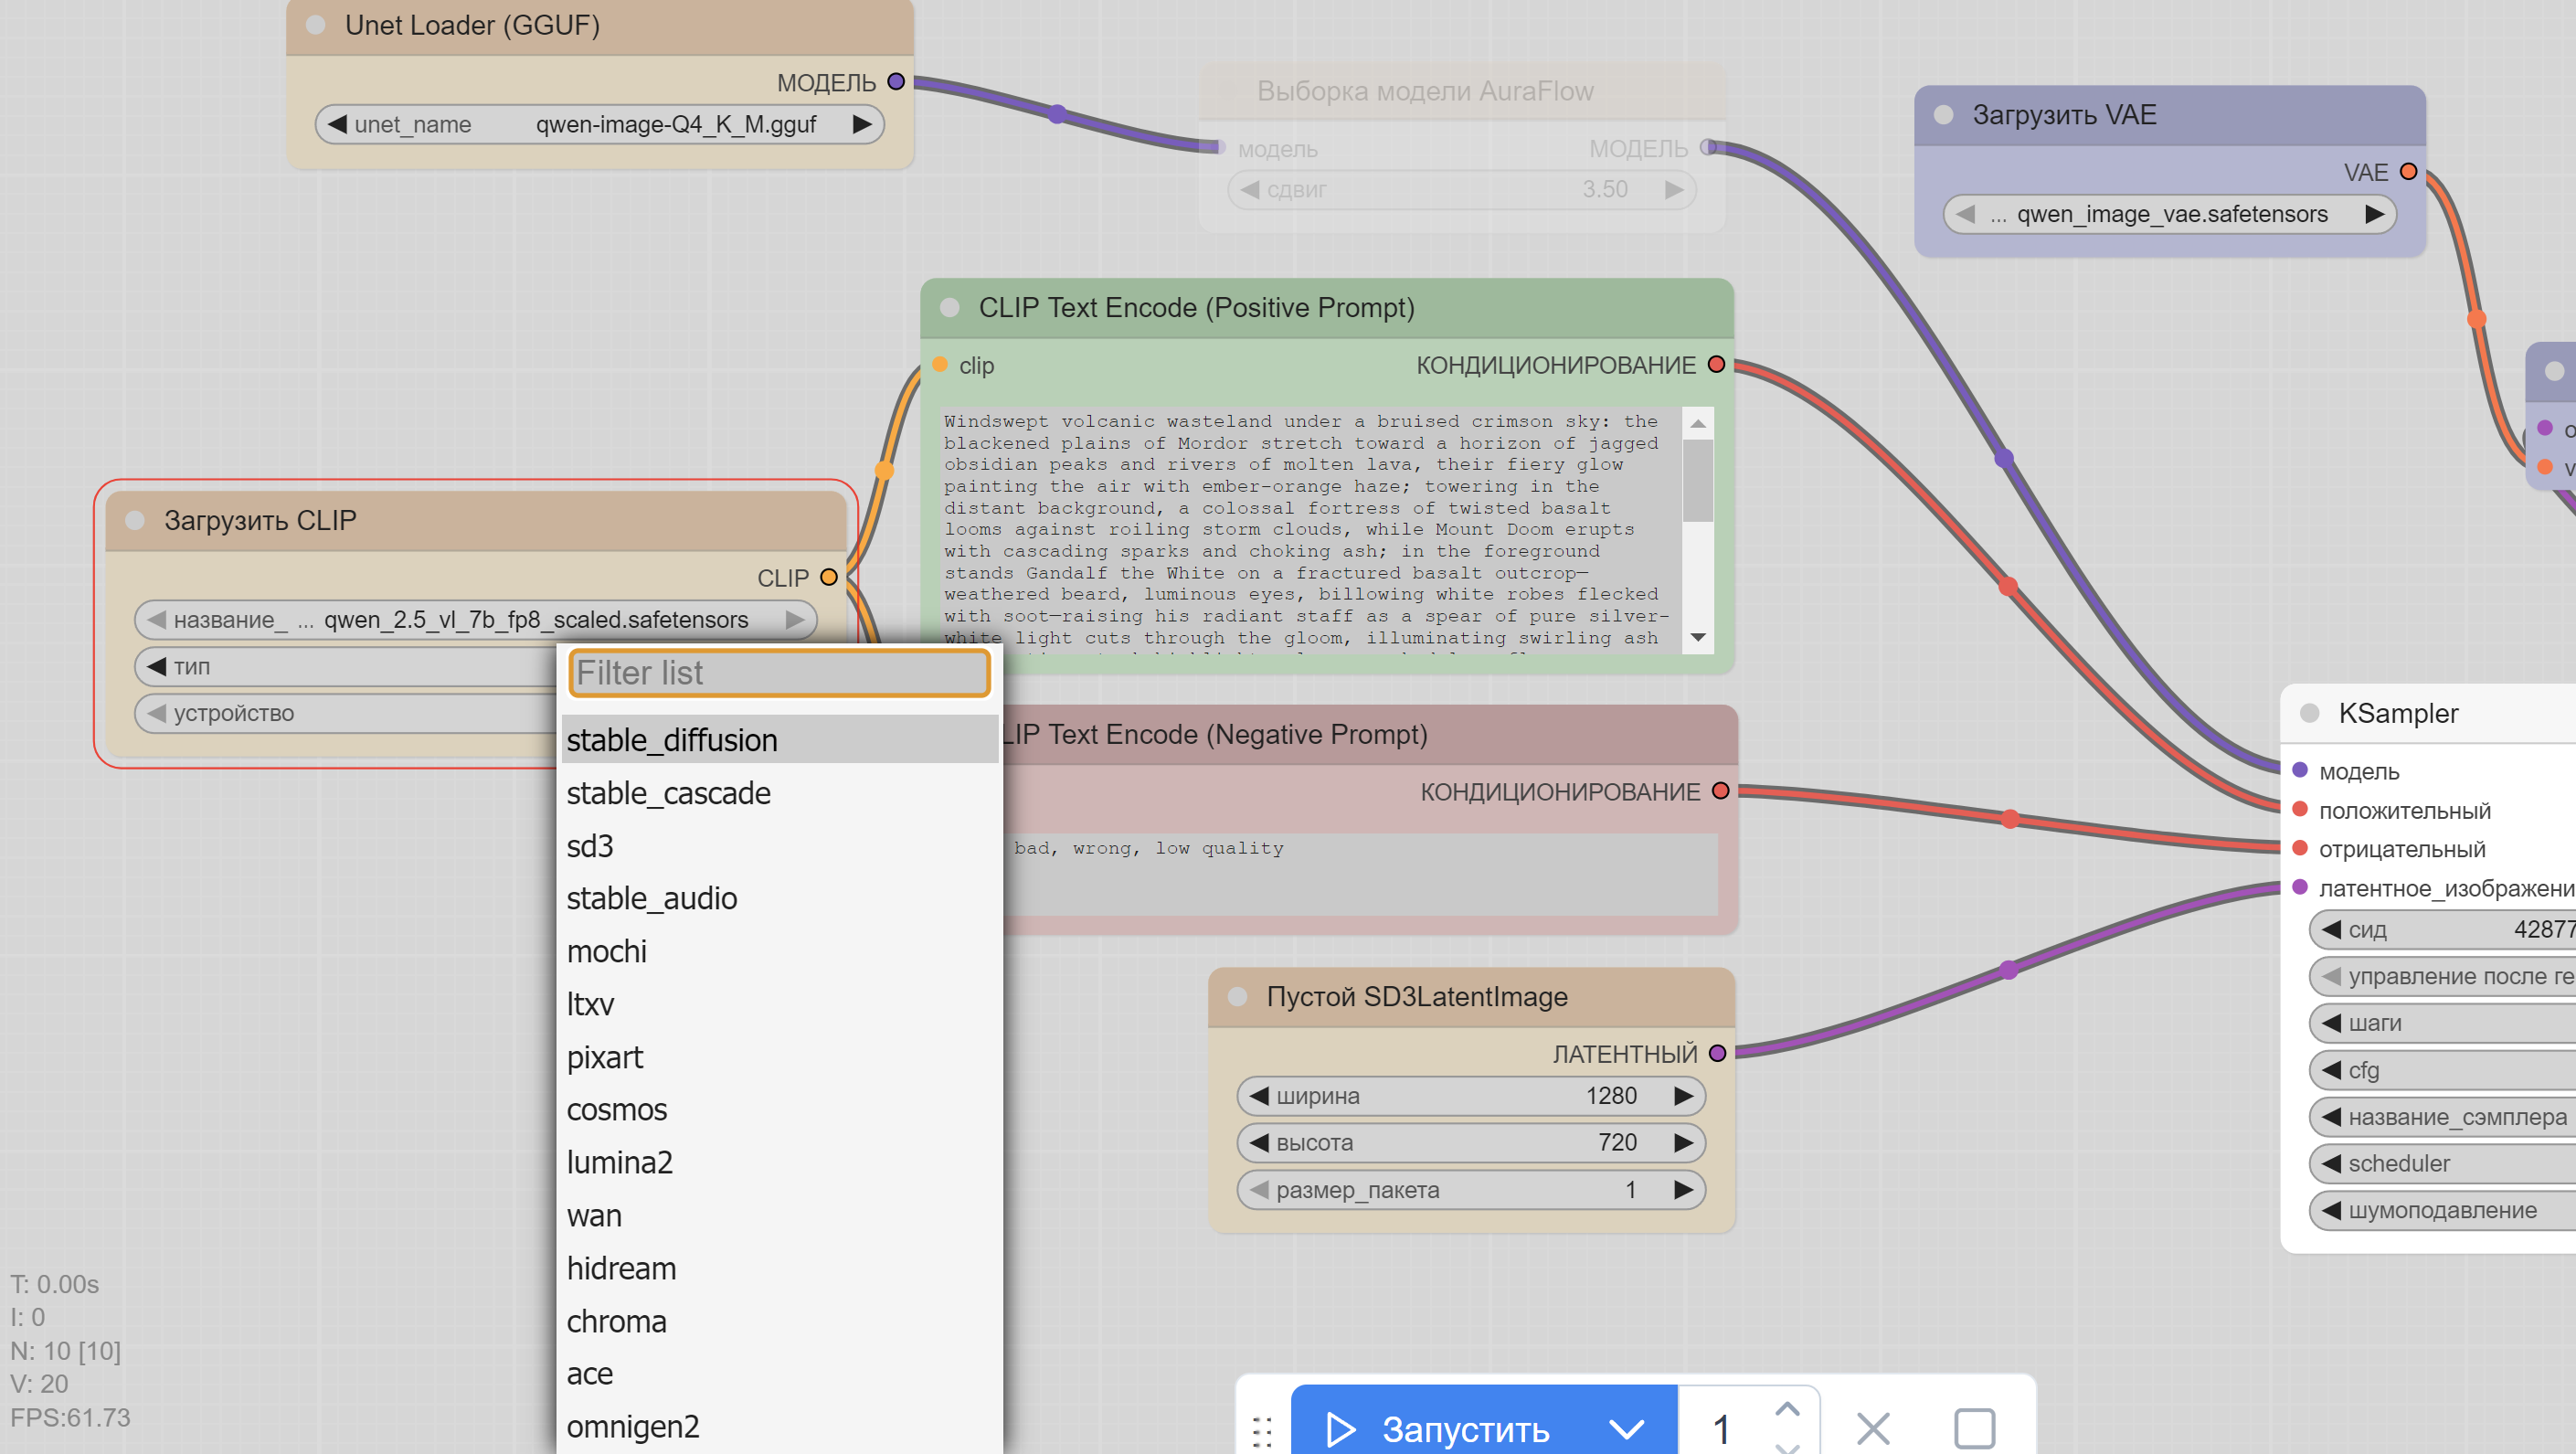2576x1454 pixels.
Task: Choose lumina2 in the filter list
Action: [x=619, y=1162]
